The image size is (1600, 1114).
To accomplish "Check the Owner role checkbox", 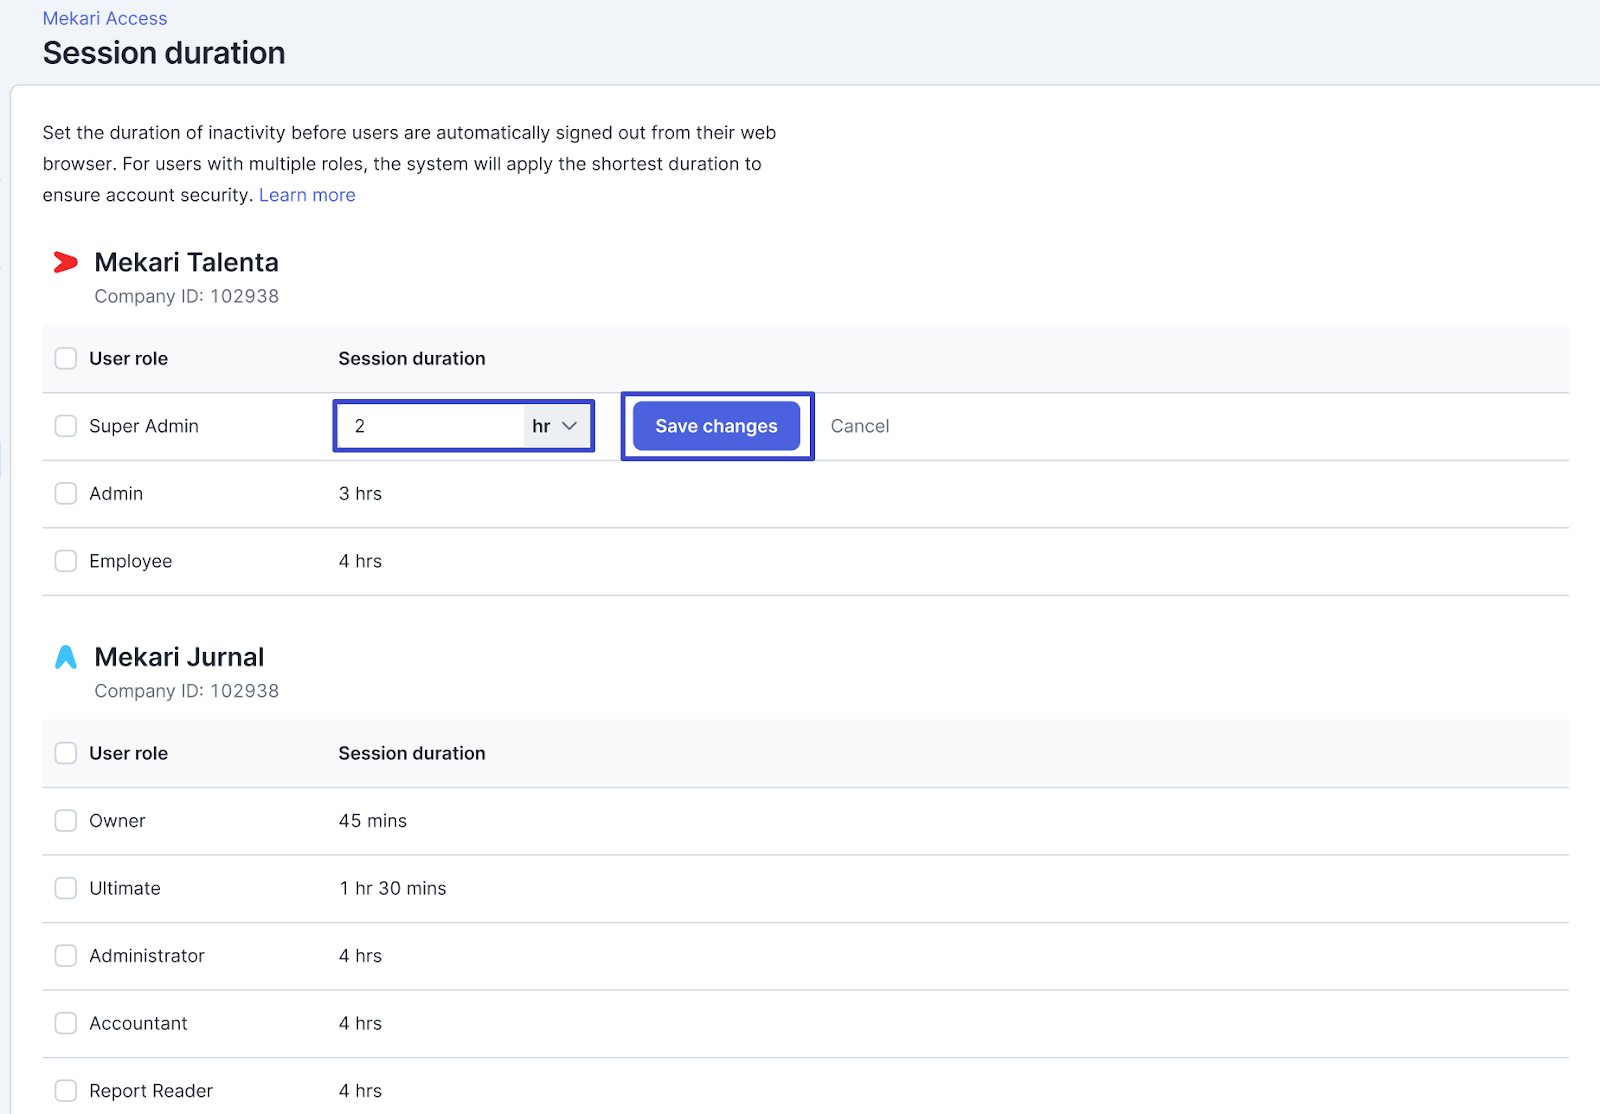I will click(x=66, y=821).
